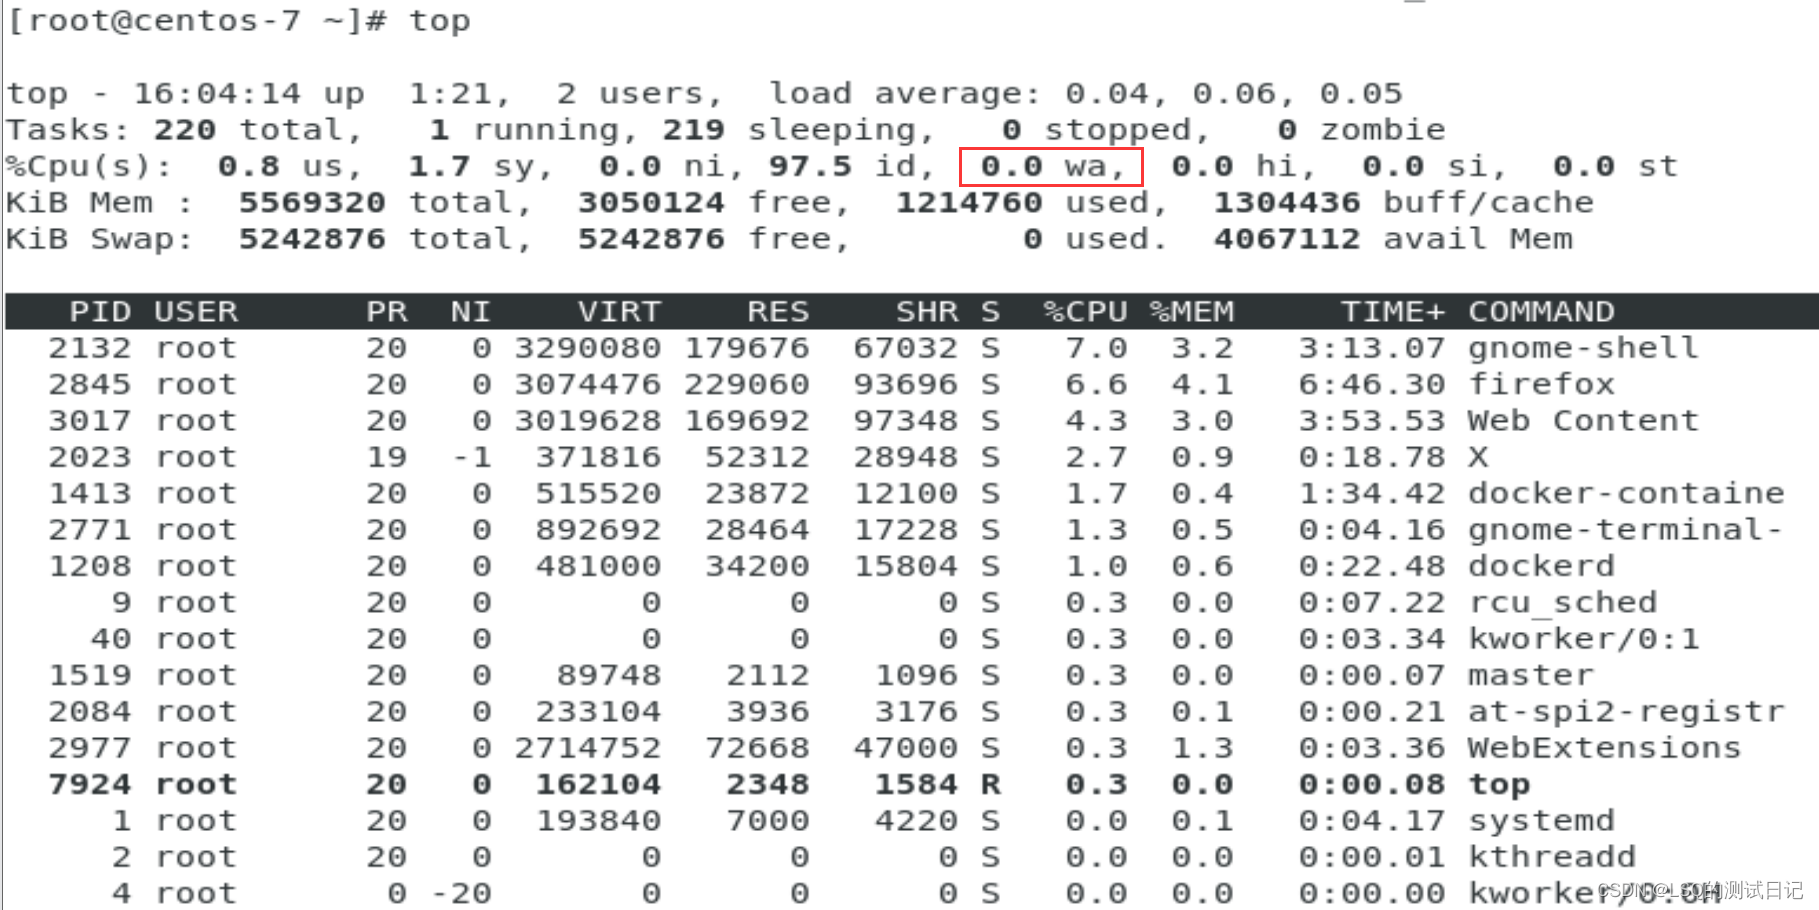Click the VIRT column header
Screen dimensions: 1819x910
click(619, 312)
